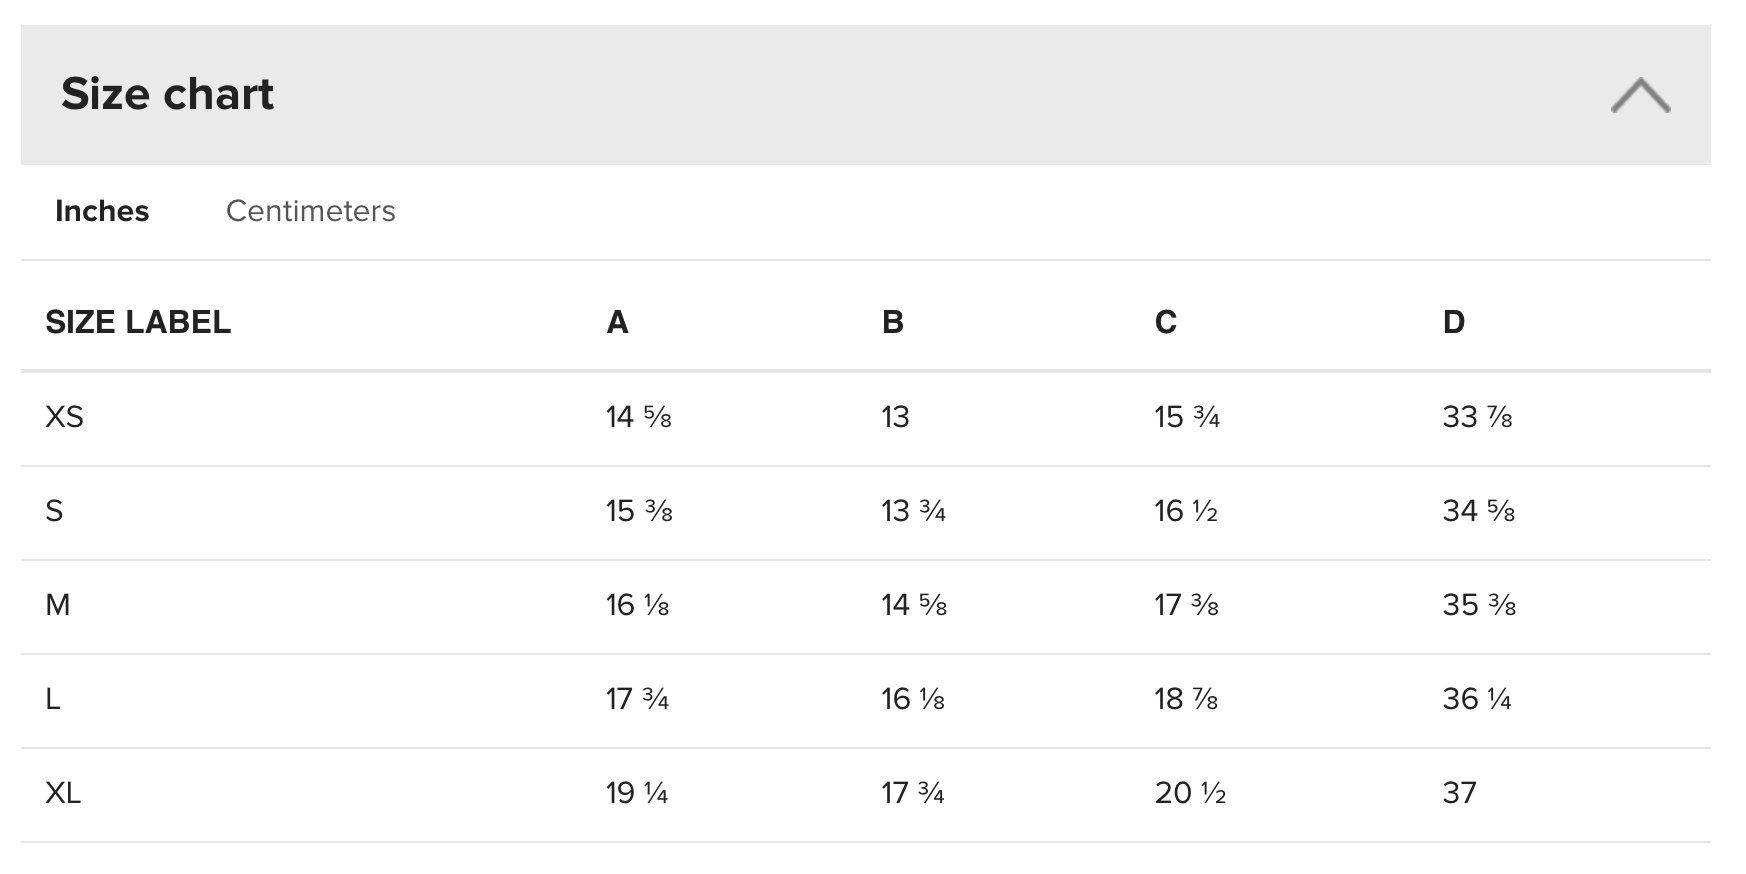
Task: Click the SIZE LABEL column header
Action: 138,322
